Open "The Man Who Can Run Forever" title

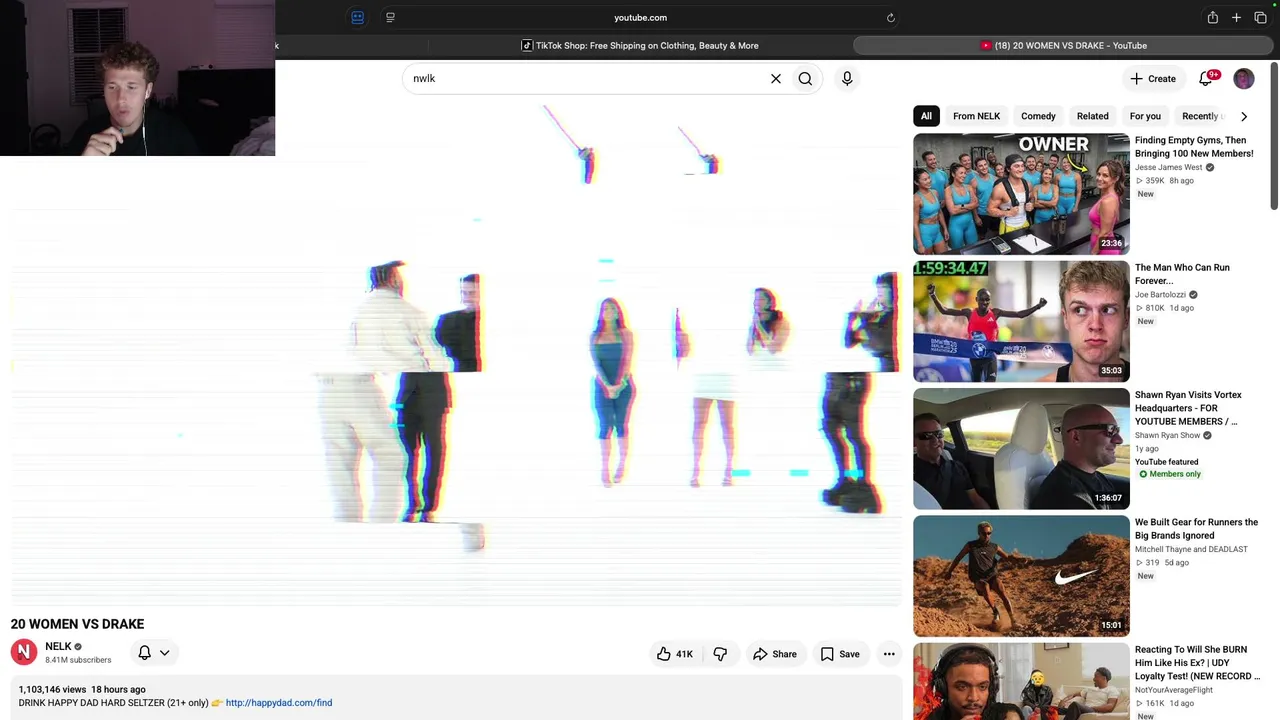[x=1182, y=274]
